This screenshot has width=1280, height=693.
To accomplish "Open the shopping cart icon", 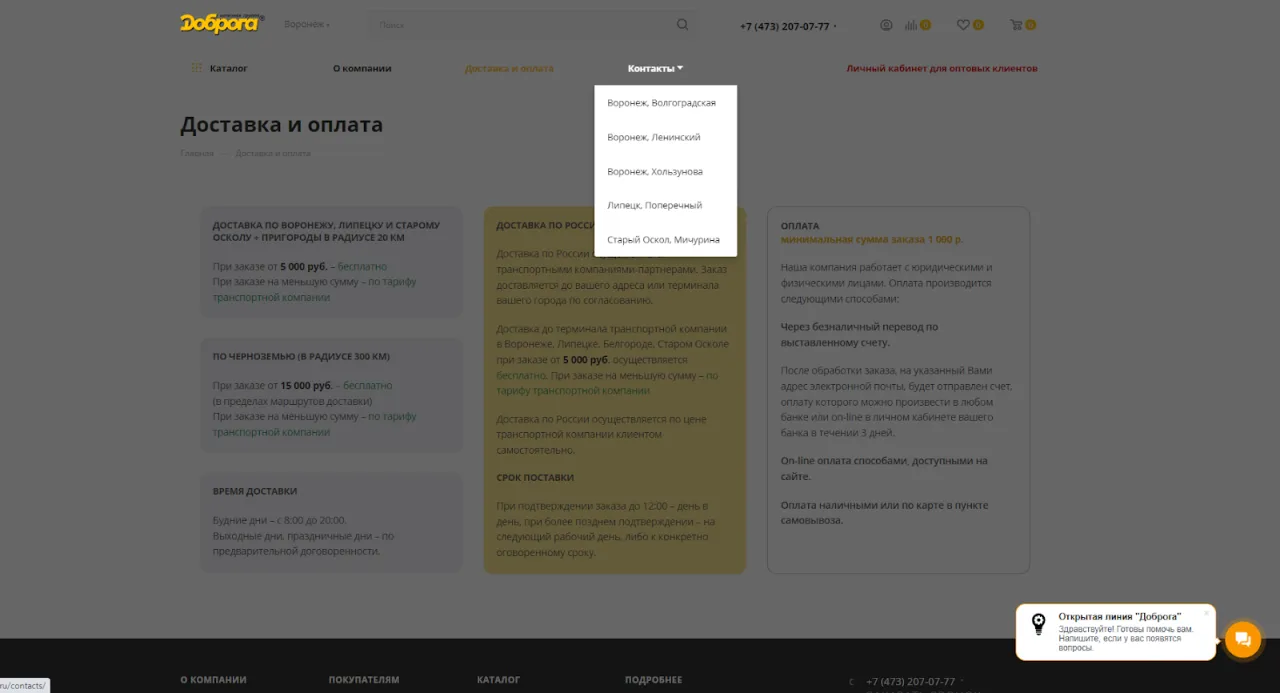I will 1018,24.
